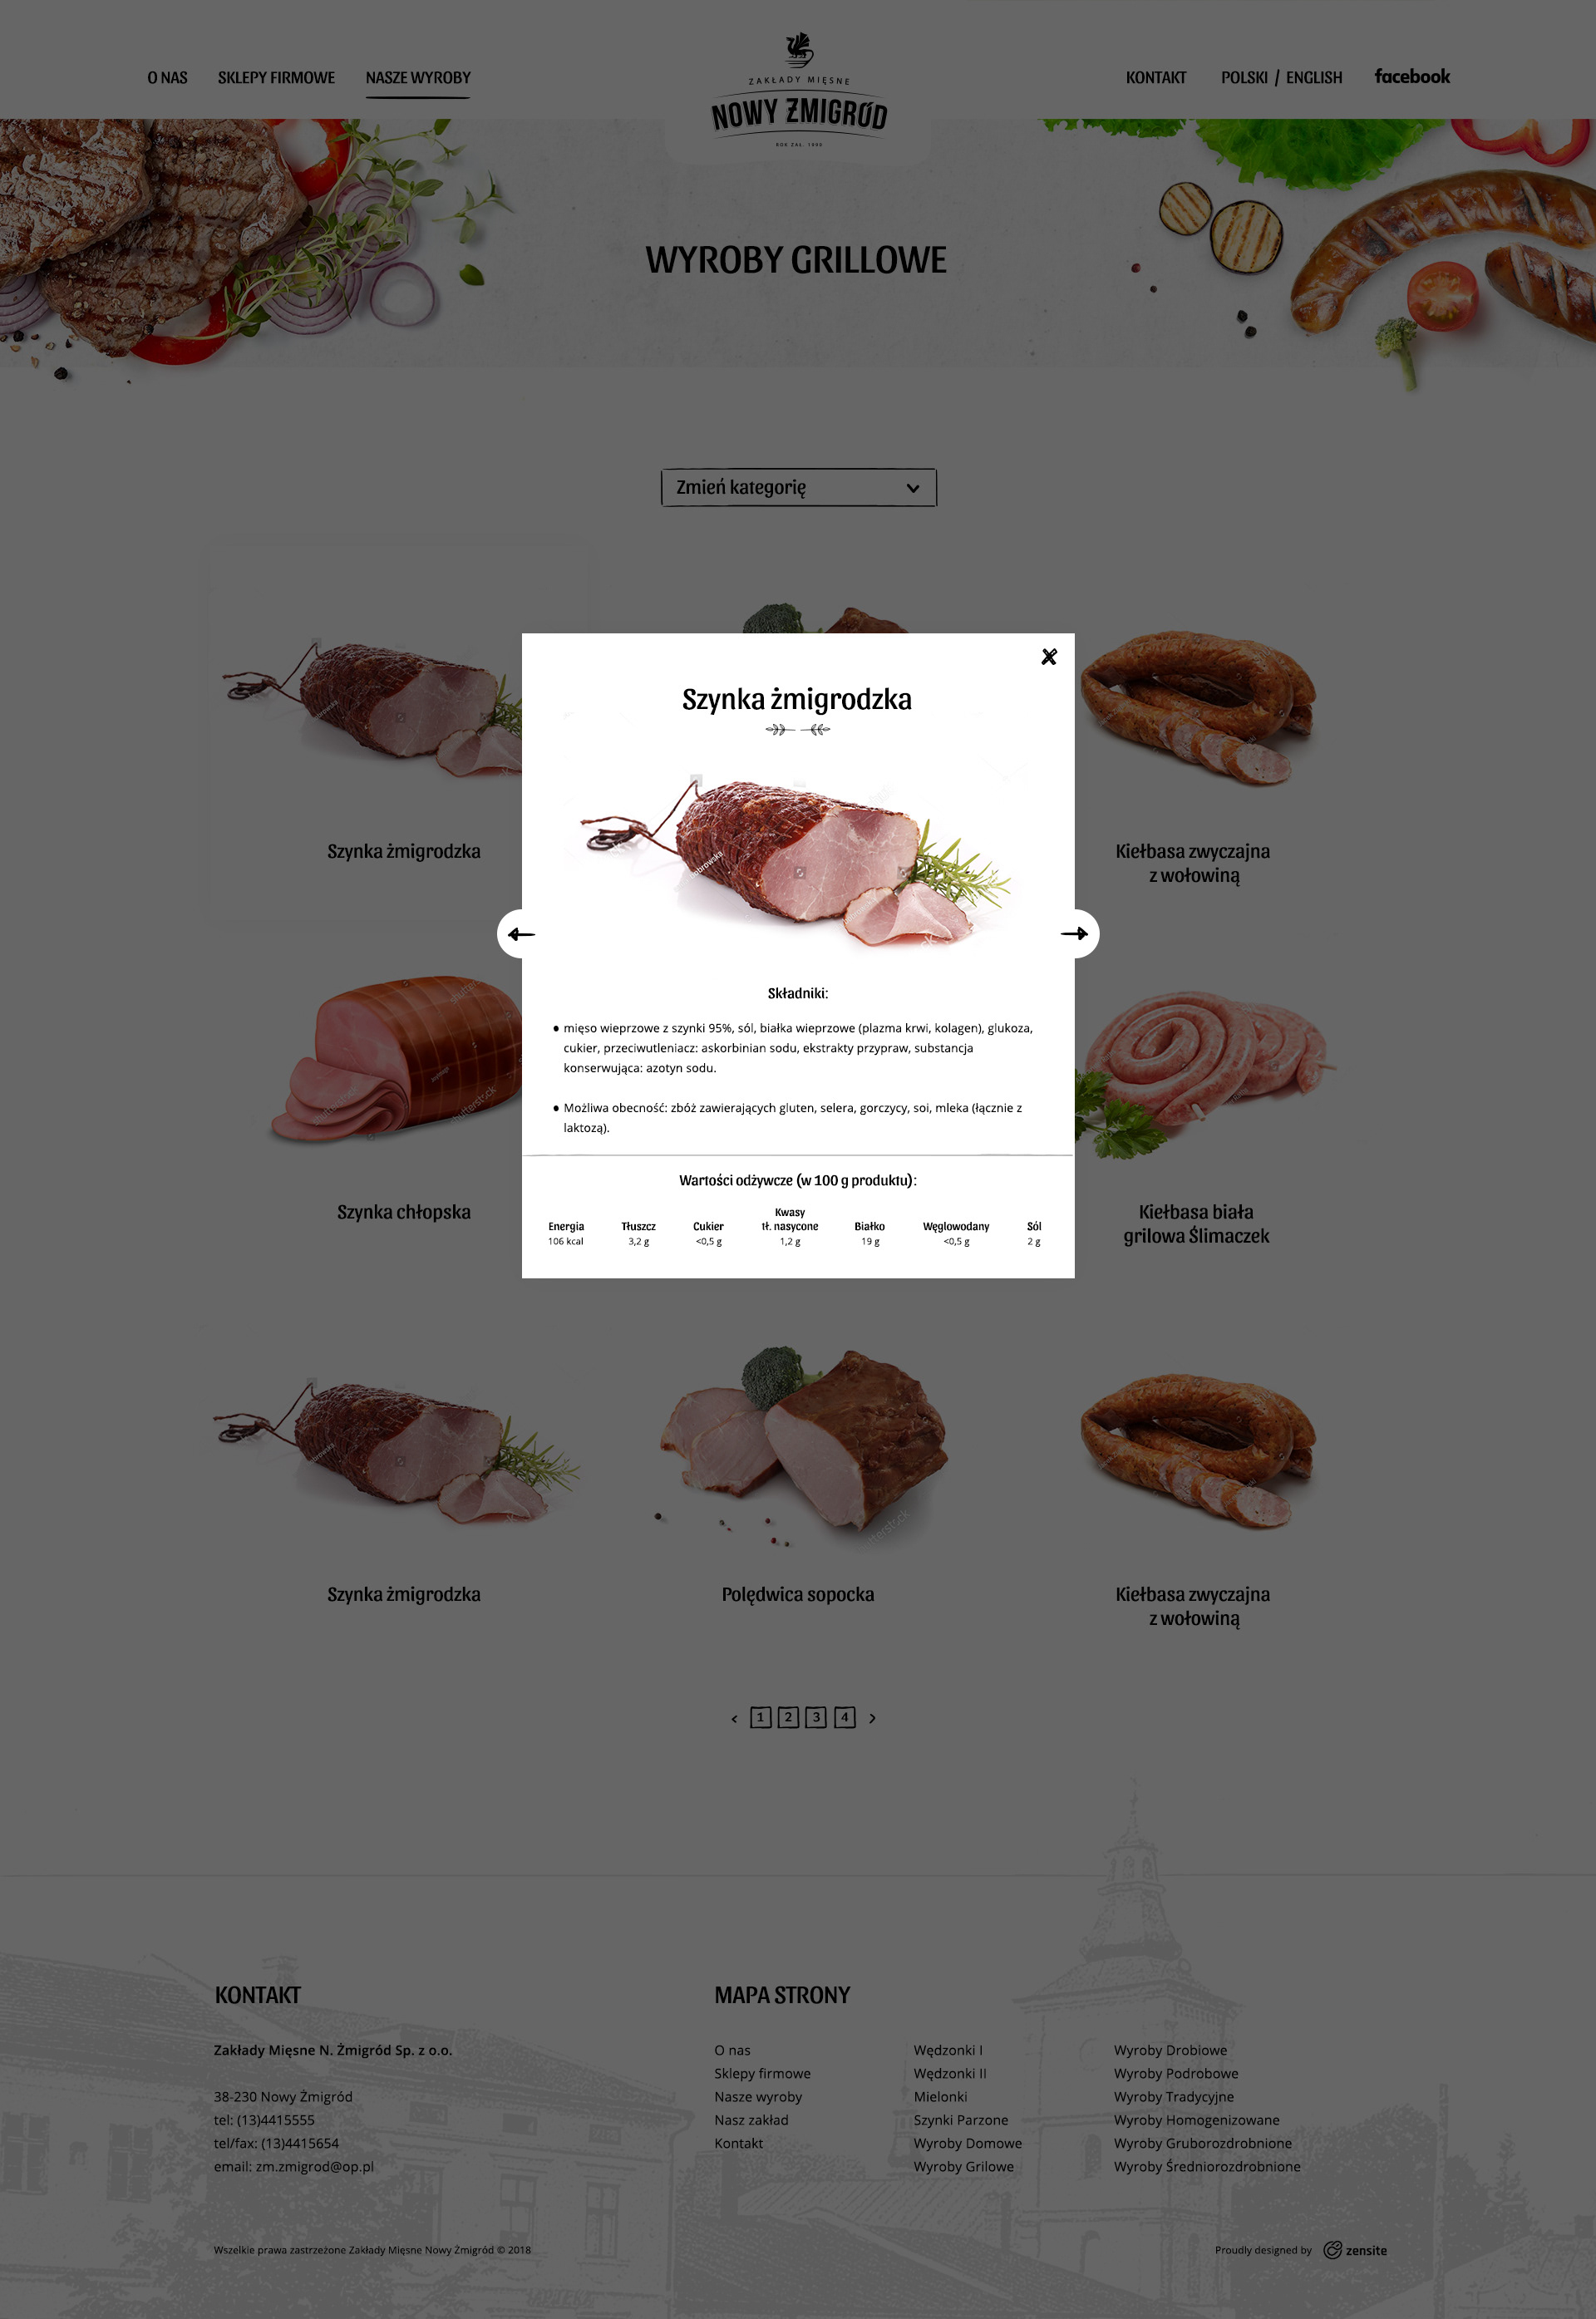This screenshot has height=2319, width=1596.
Task: Close the Szynka żmigrodzka product popup
Action: click(x=1049, y=657)
